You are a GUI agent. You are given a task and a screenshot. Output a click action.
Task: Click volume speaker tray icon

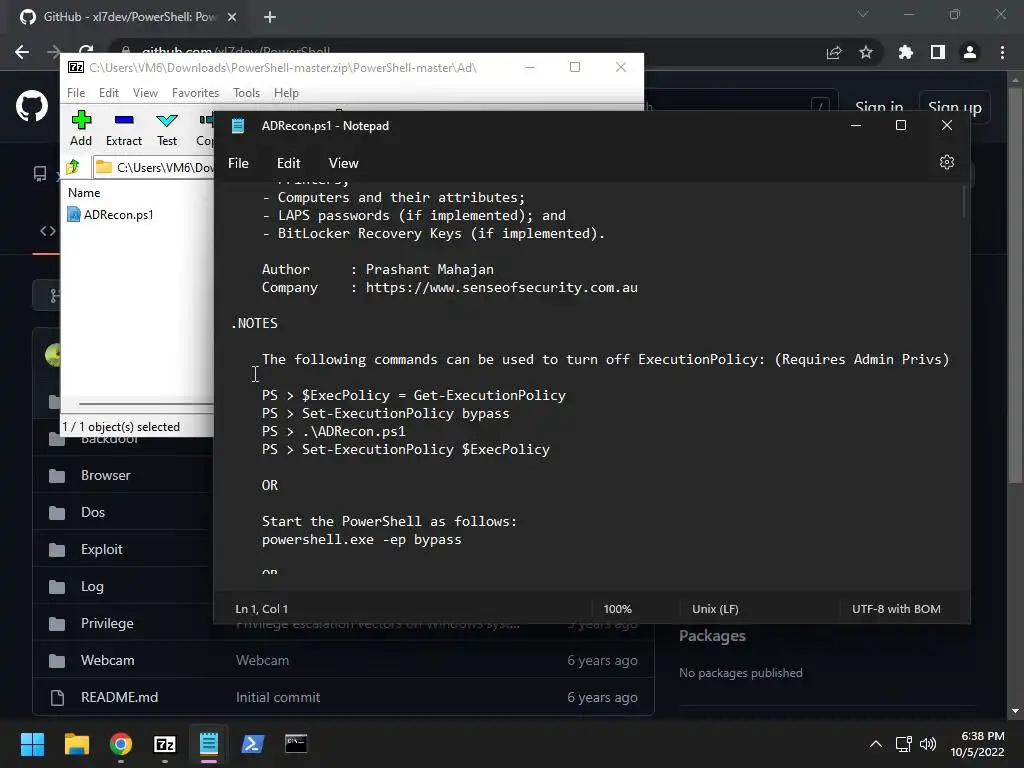click(x=928, y=744)
